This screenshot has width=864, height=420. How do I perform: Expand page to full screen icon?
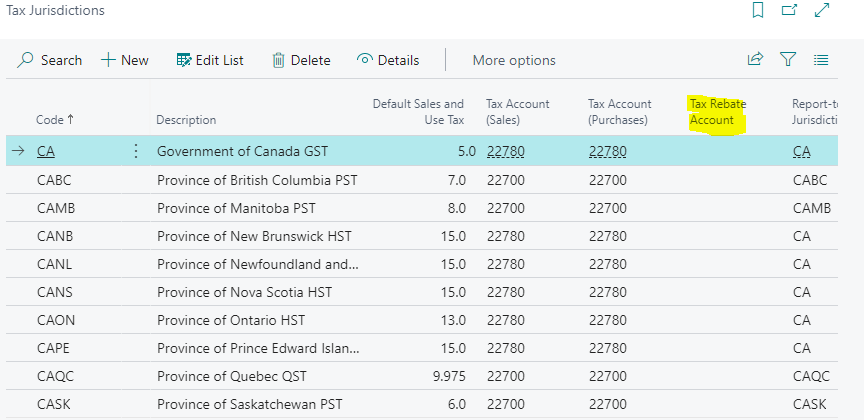coord(822,11)
